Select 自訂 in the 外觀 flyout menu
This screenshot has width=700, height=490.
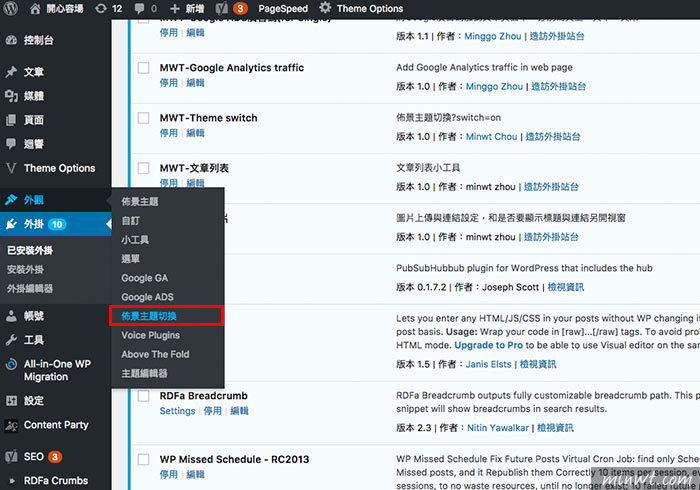[x=130, y=221]
